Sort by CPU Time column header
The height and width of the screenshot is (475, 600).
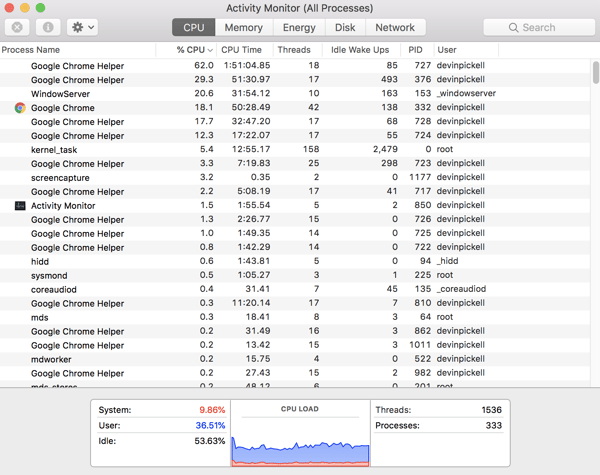tap(245, 50)
